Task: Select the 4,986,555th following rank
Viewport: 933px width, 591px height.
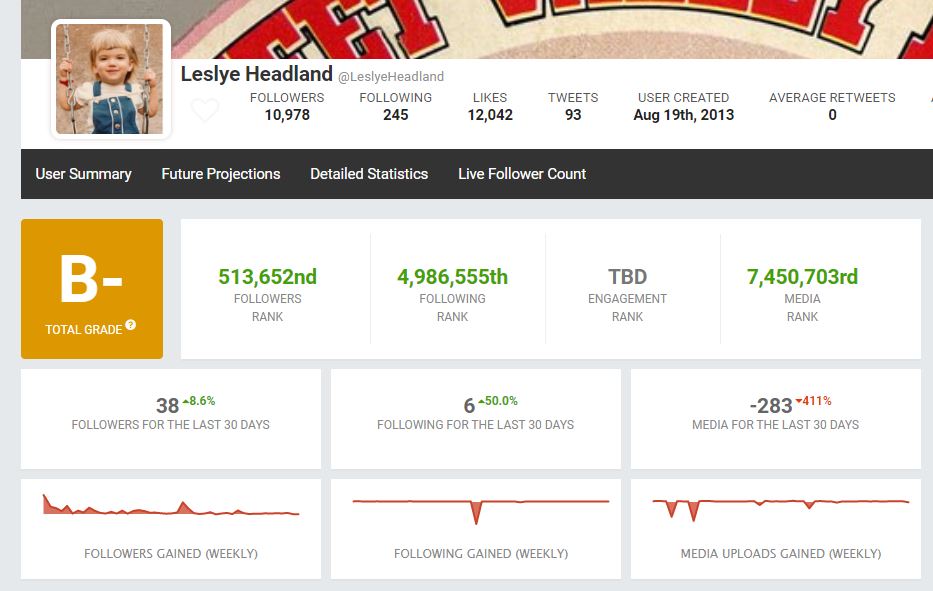Action: click(452, 277)
